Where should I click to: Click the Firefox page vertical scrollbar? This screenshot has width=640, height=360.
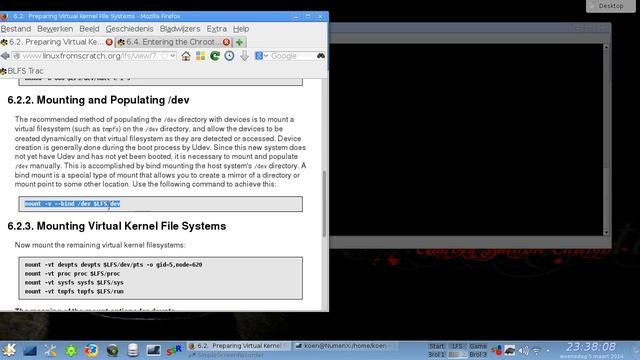pos(324,204)
